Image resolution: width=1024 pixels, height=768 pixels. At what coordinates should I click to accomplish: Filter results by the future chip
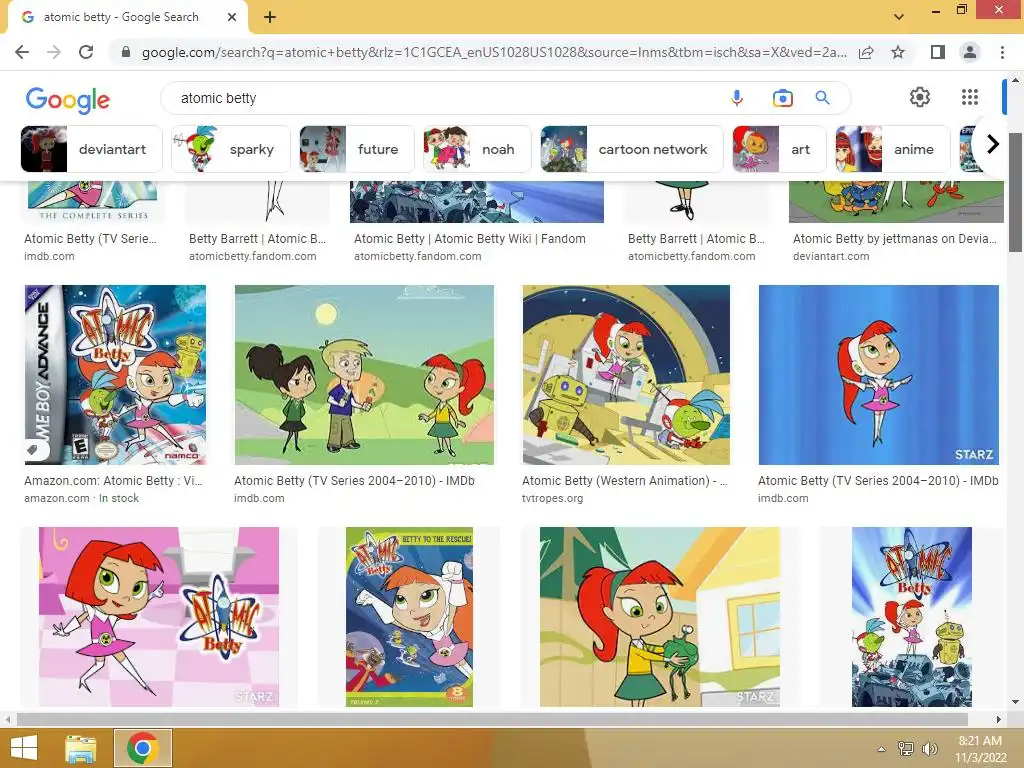(357, 149)
